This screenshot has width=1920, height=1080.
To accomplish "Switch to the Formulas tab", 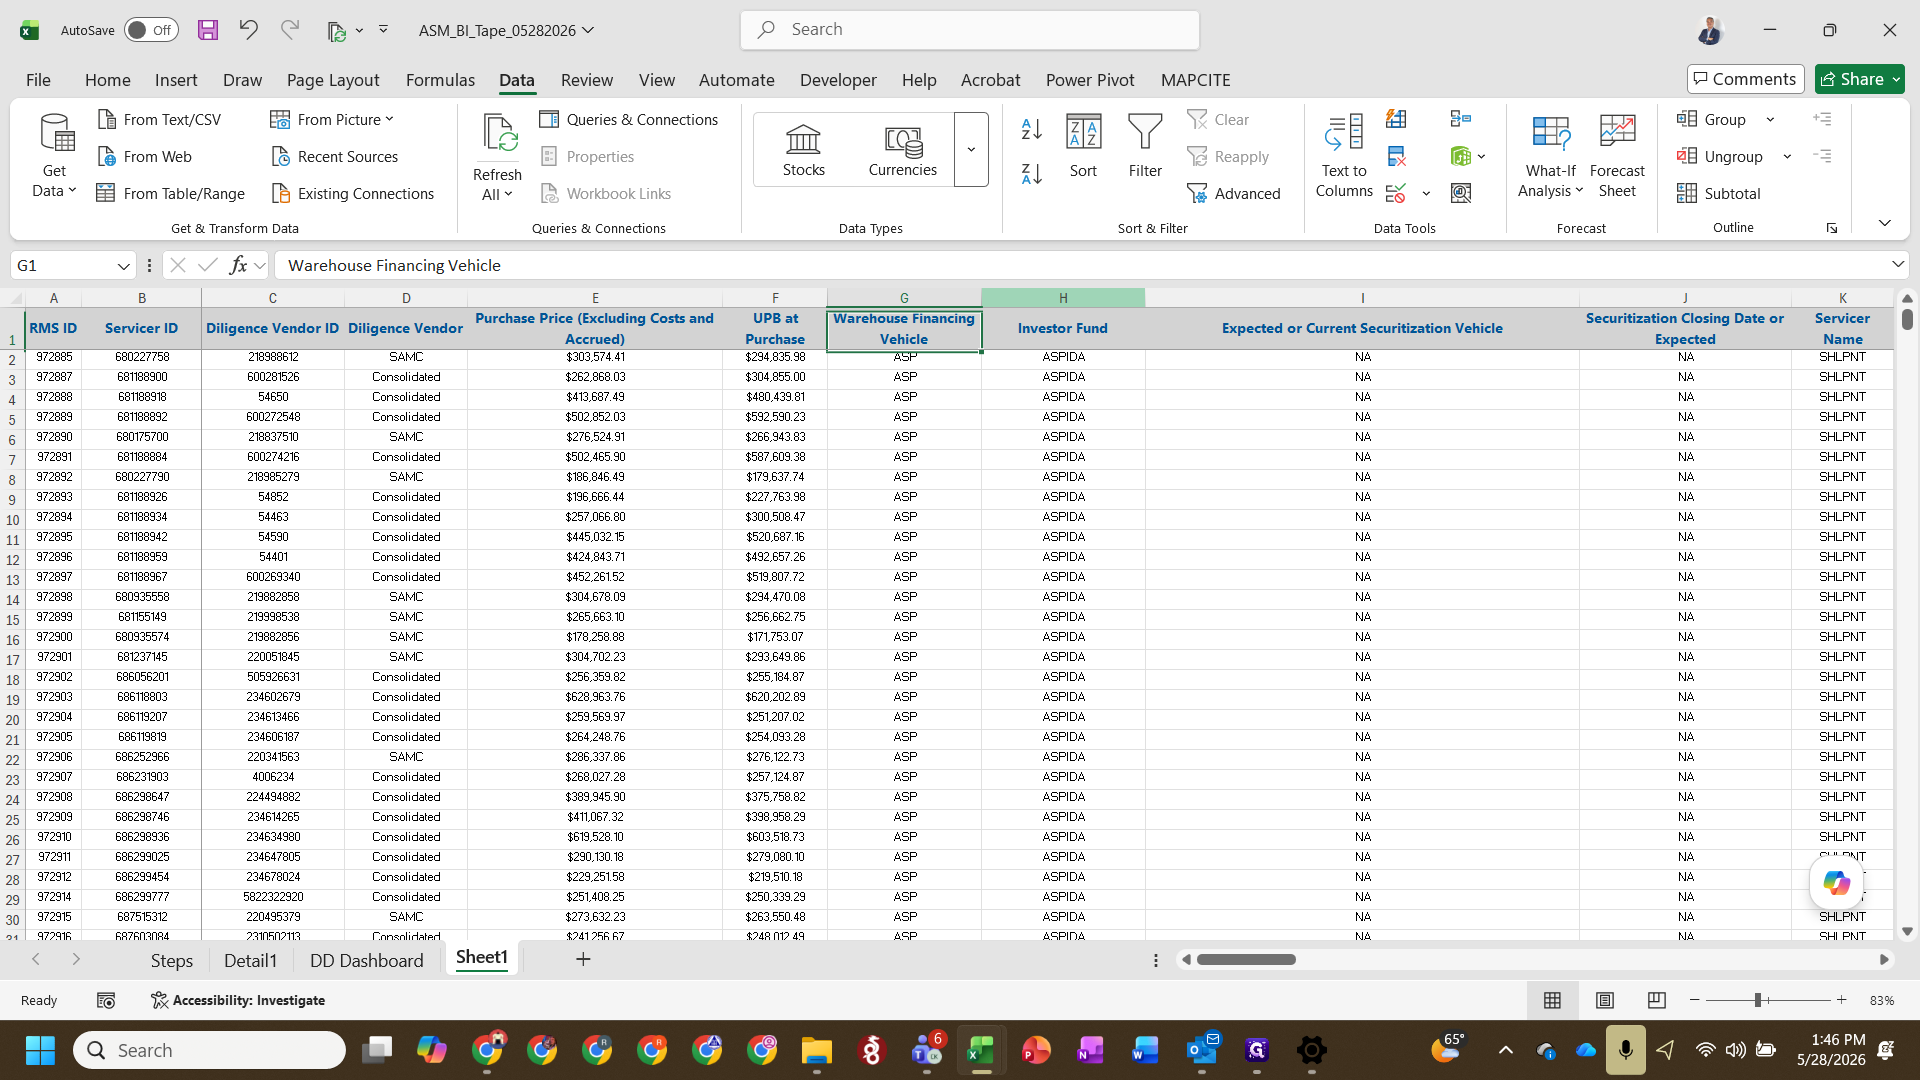I will pos(440,79).
